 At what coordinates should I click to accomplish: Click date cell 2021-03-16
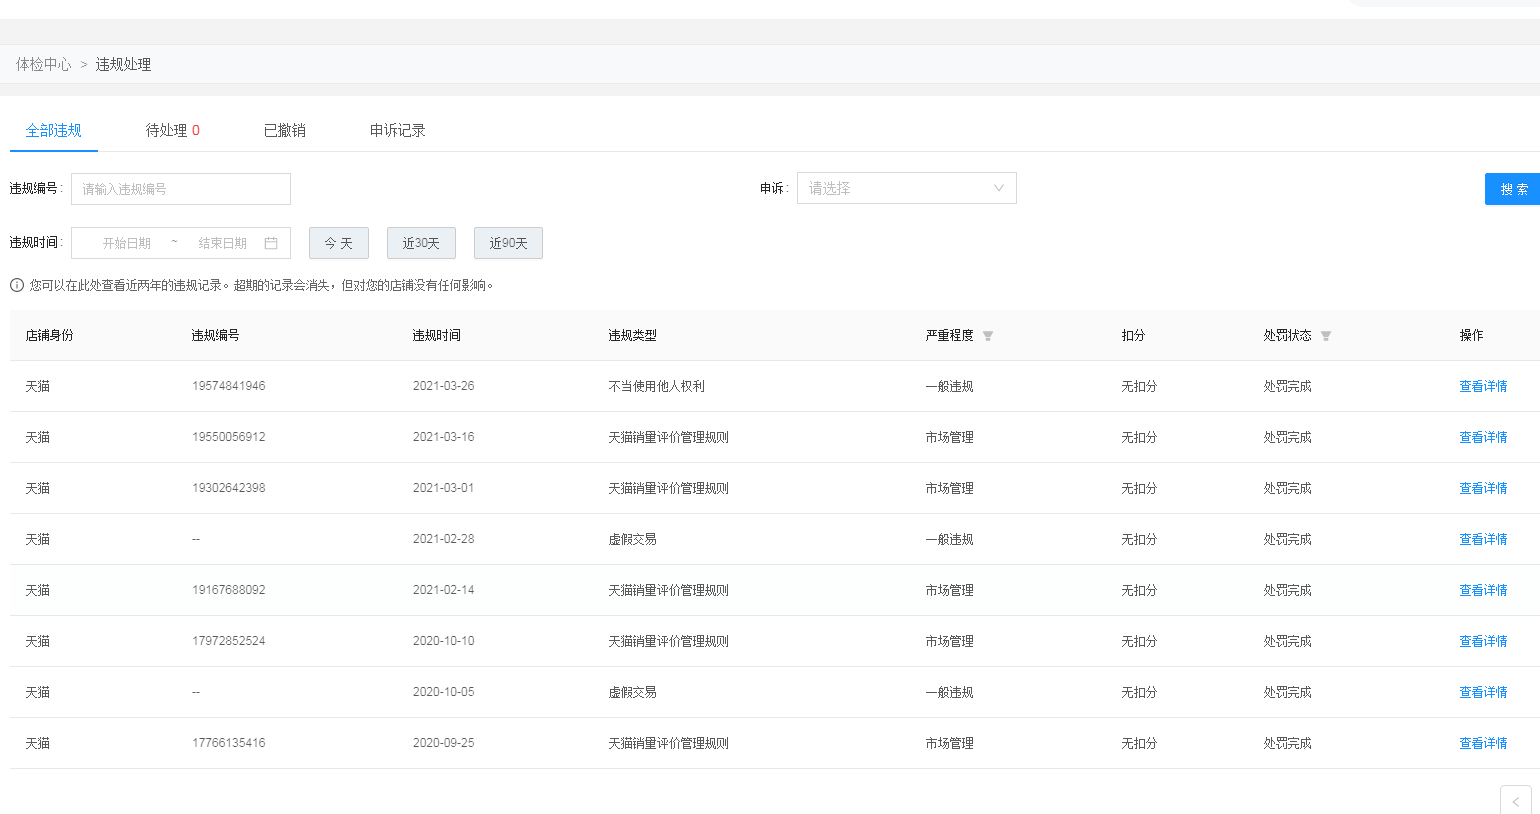(444, 437)
